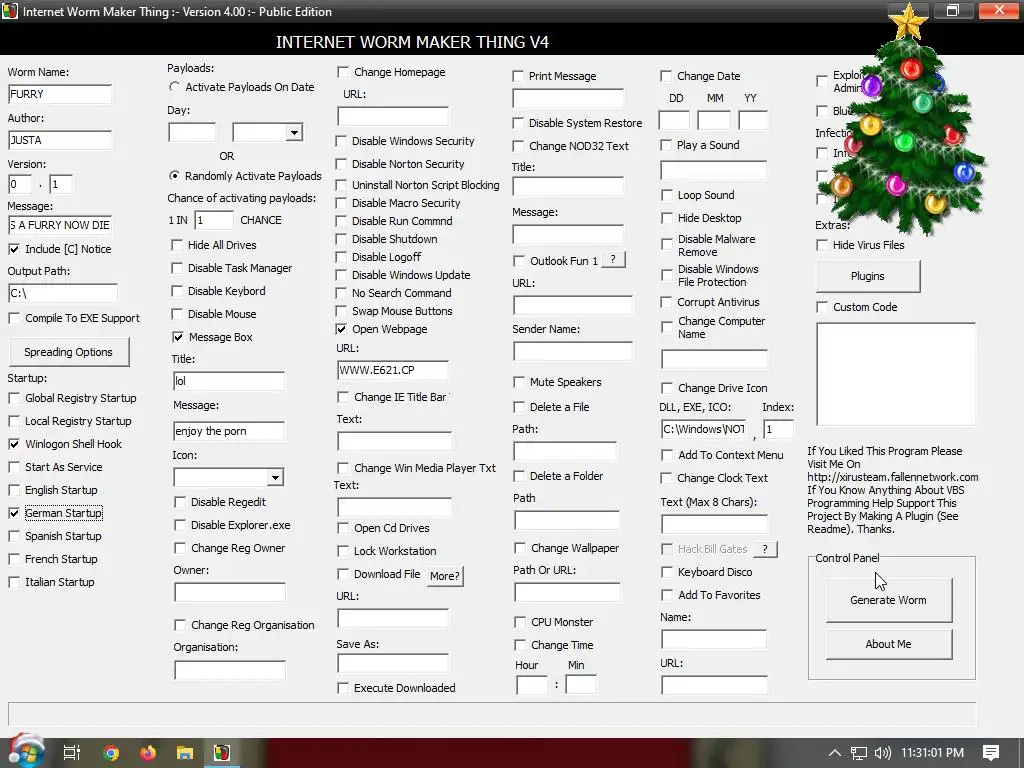1024x768 pixels.
Task: Check the Keyboard Disco checkbox
Action: coord(667,572)
